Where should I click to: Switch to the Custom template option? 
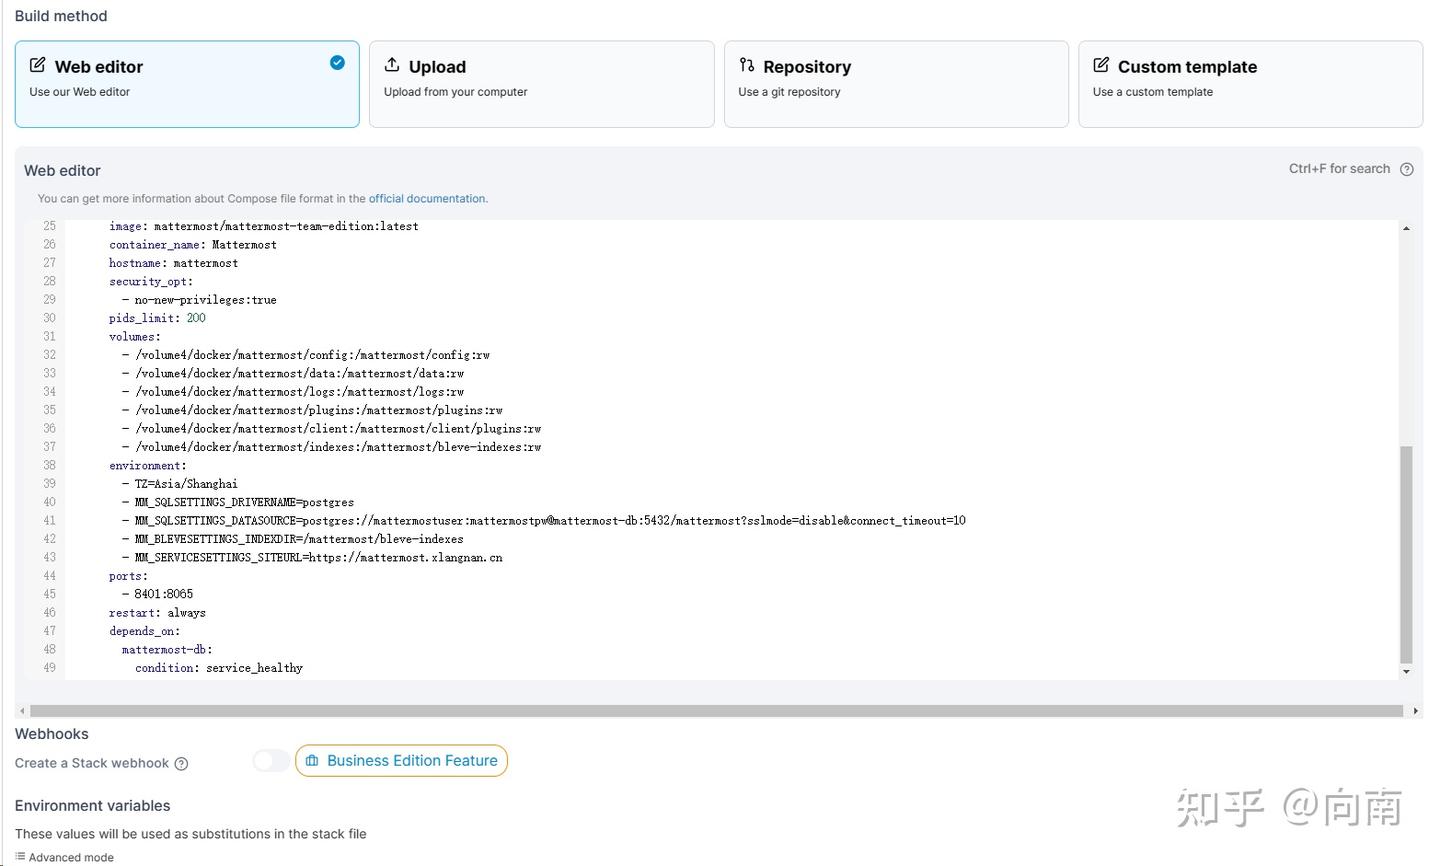click(1251, 84)
